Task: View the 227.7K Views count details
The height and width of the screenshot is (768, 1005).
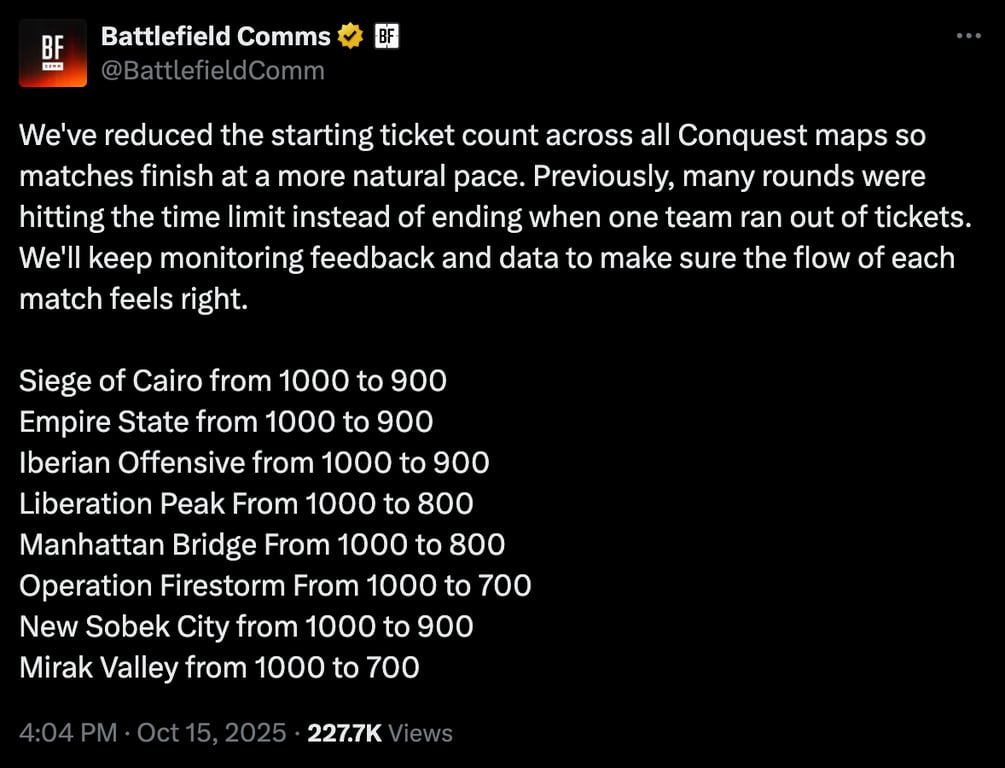Action: tap(380, 733)
